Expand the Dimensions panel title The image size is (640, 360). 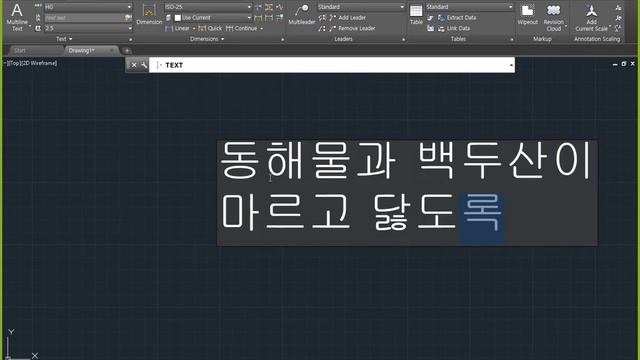[x=207, y=39]
